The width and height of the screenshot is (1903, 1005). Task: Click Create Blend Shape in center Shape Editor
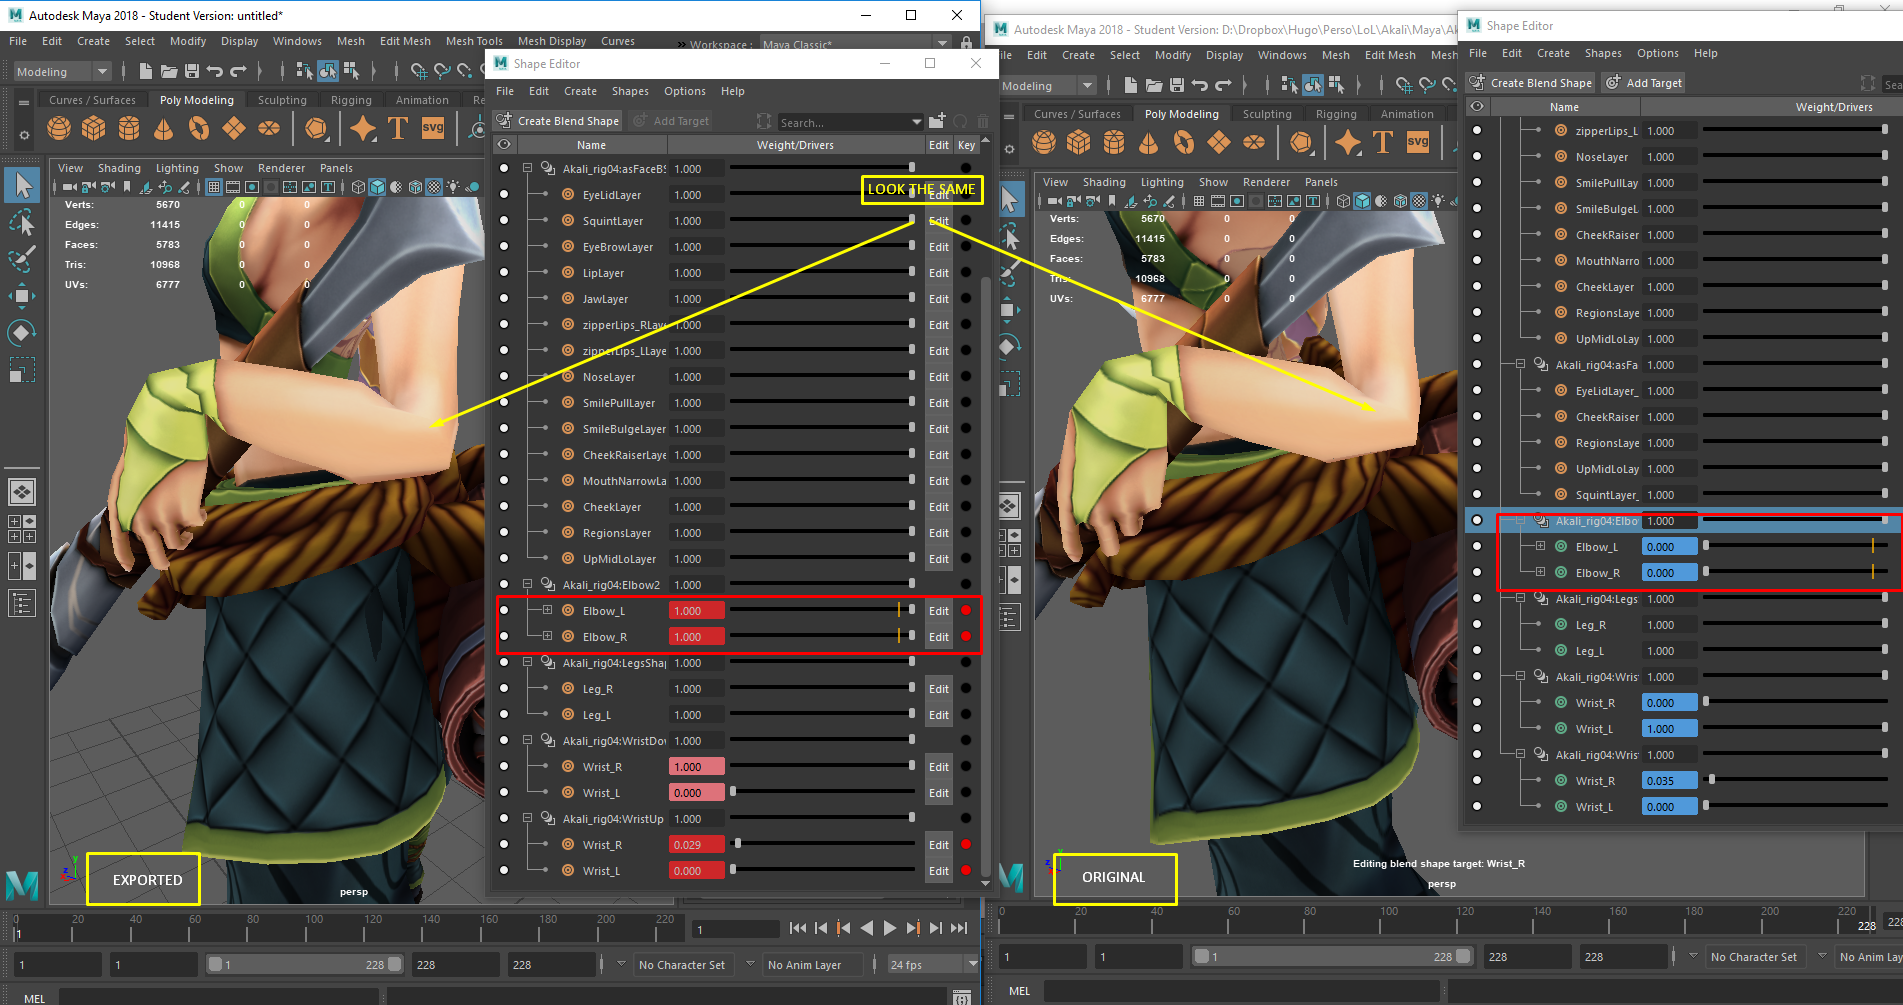point(559,121)
